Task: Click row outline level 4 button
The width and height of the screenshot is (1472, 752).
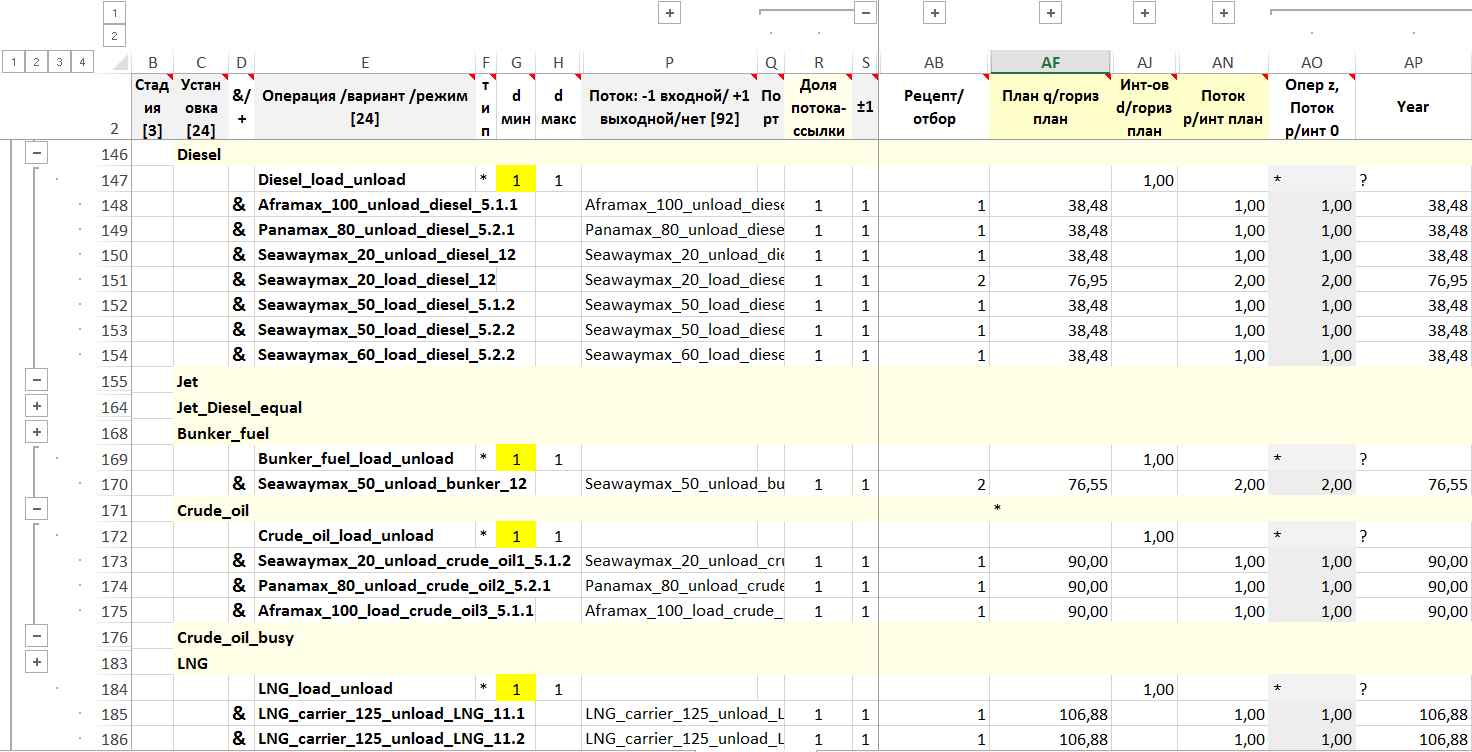Action: (82, 62)
